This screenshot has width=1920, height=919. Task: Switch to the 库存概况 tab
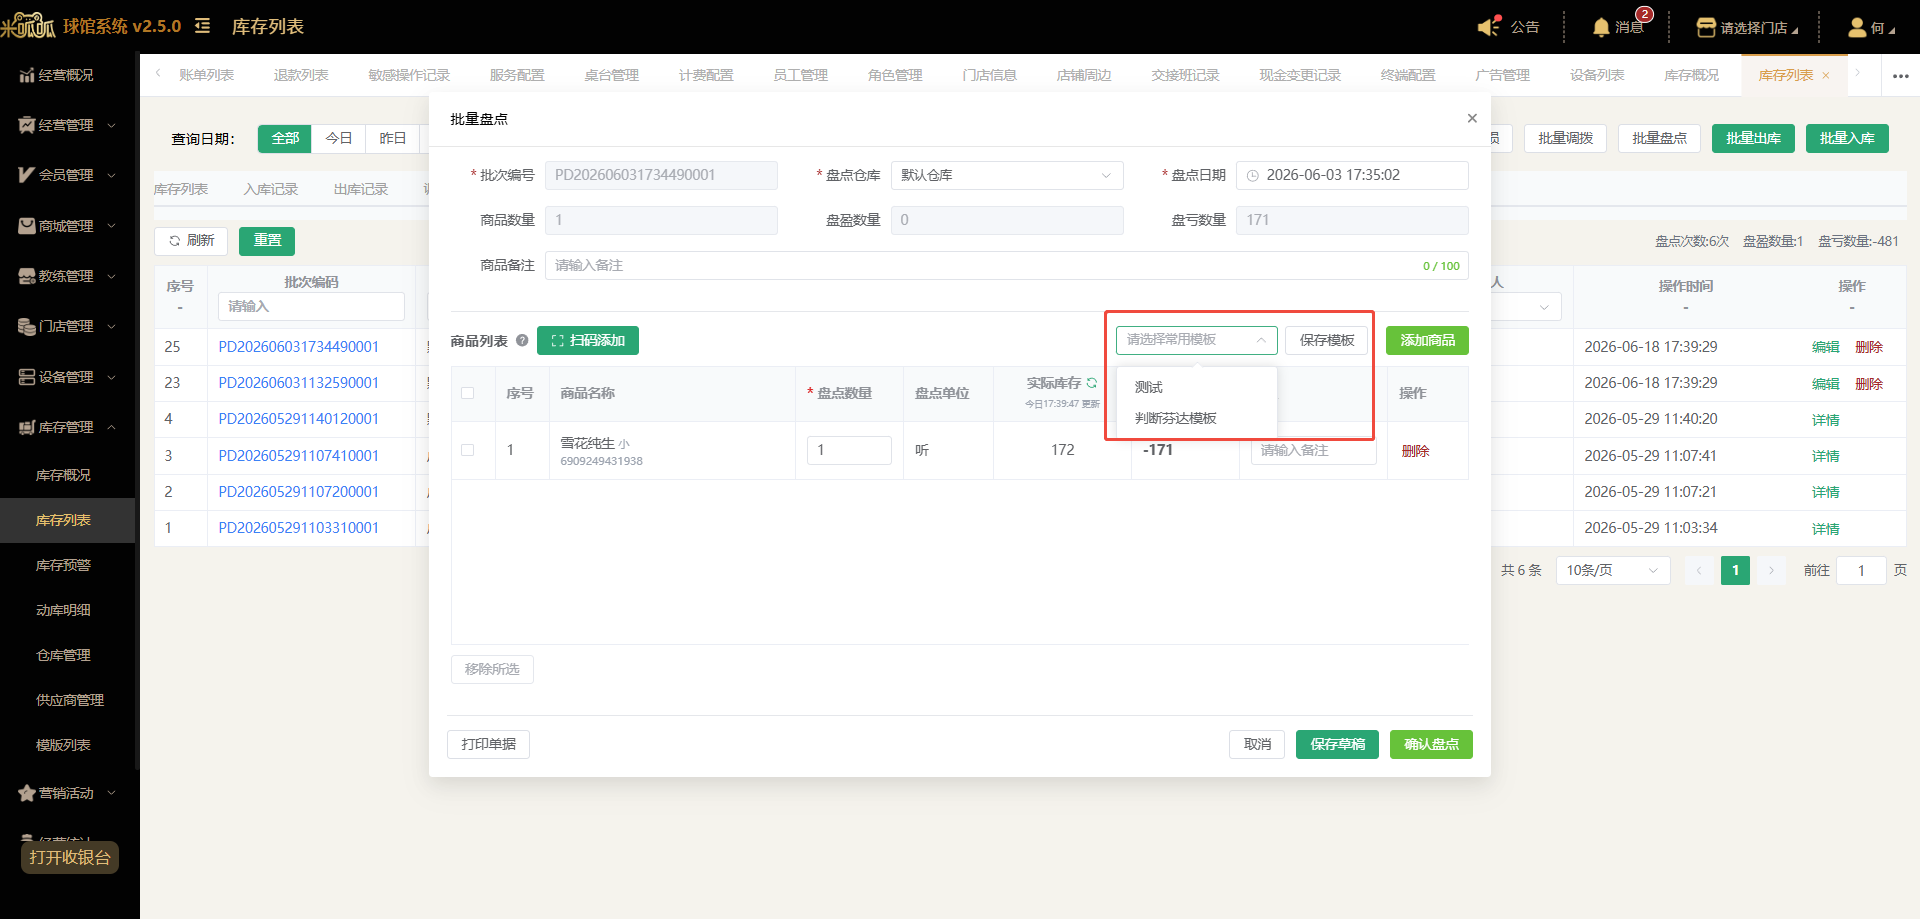tap(1691, 75)
